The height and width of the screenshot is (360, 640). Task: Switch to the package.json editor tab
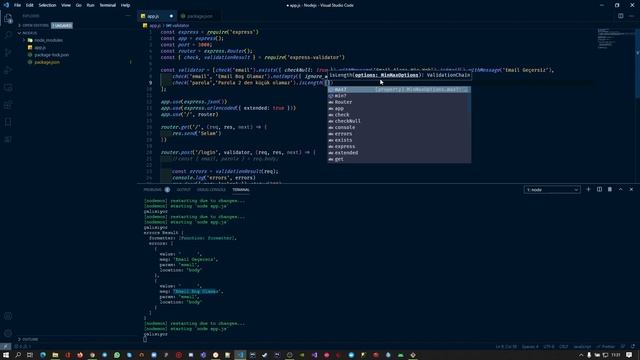[x=199, y=16]
